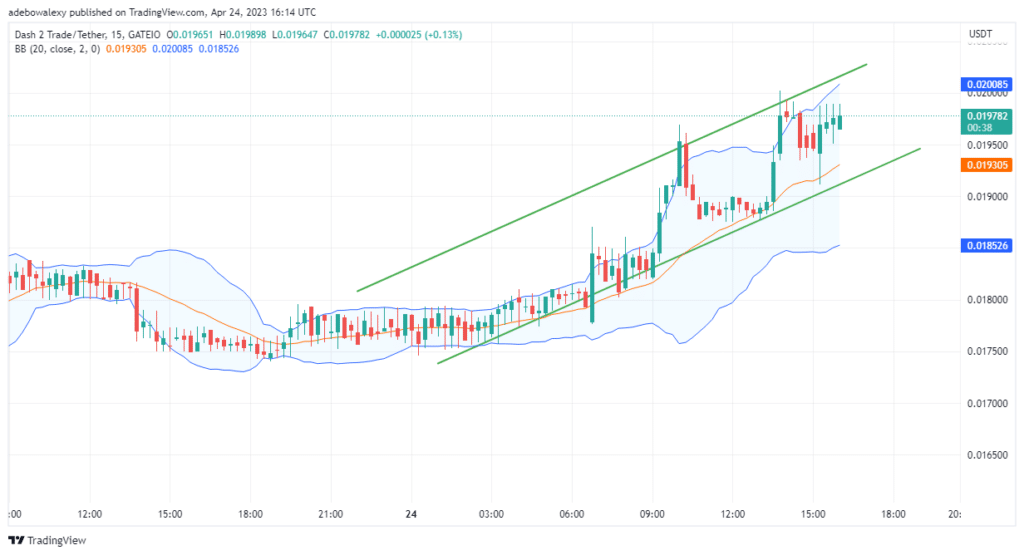
Task: Click the 0.017000 price scale value
Action: pyautogui.click(x=987, y=404)
